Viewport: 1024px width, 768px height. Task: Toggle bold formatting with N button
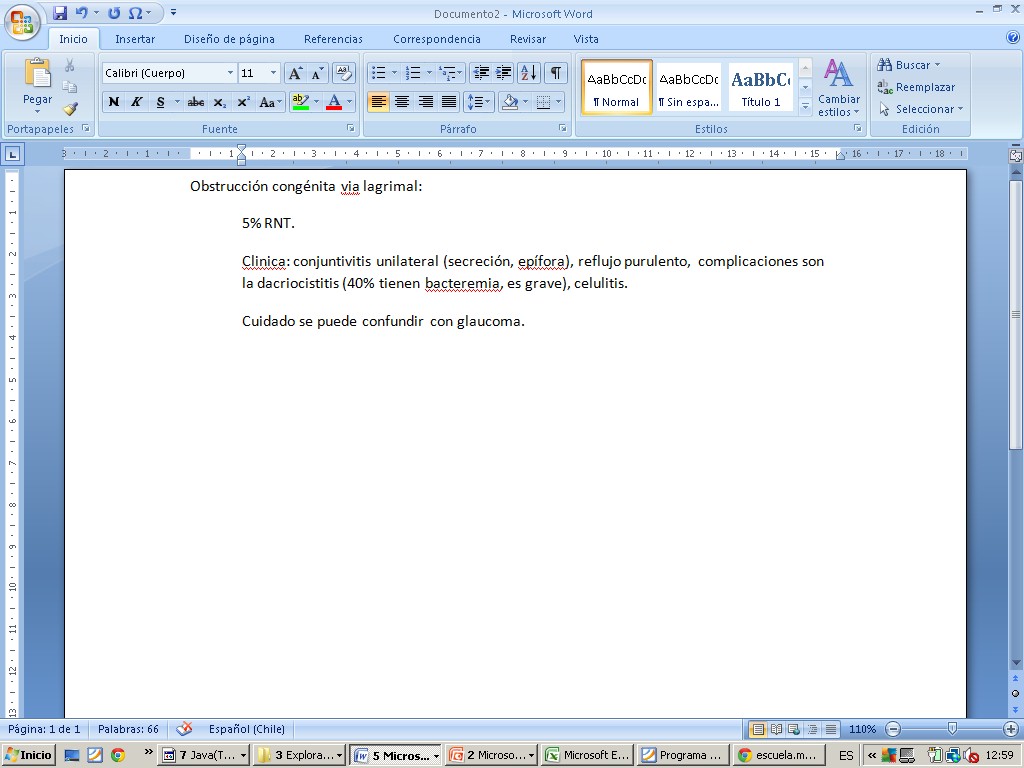pos(114,102)
